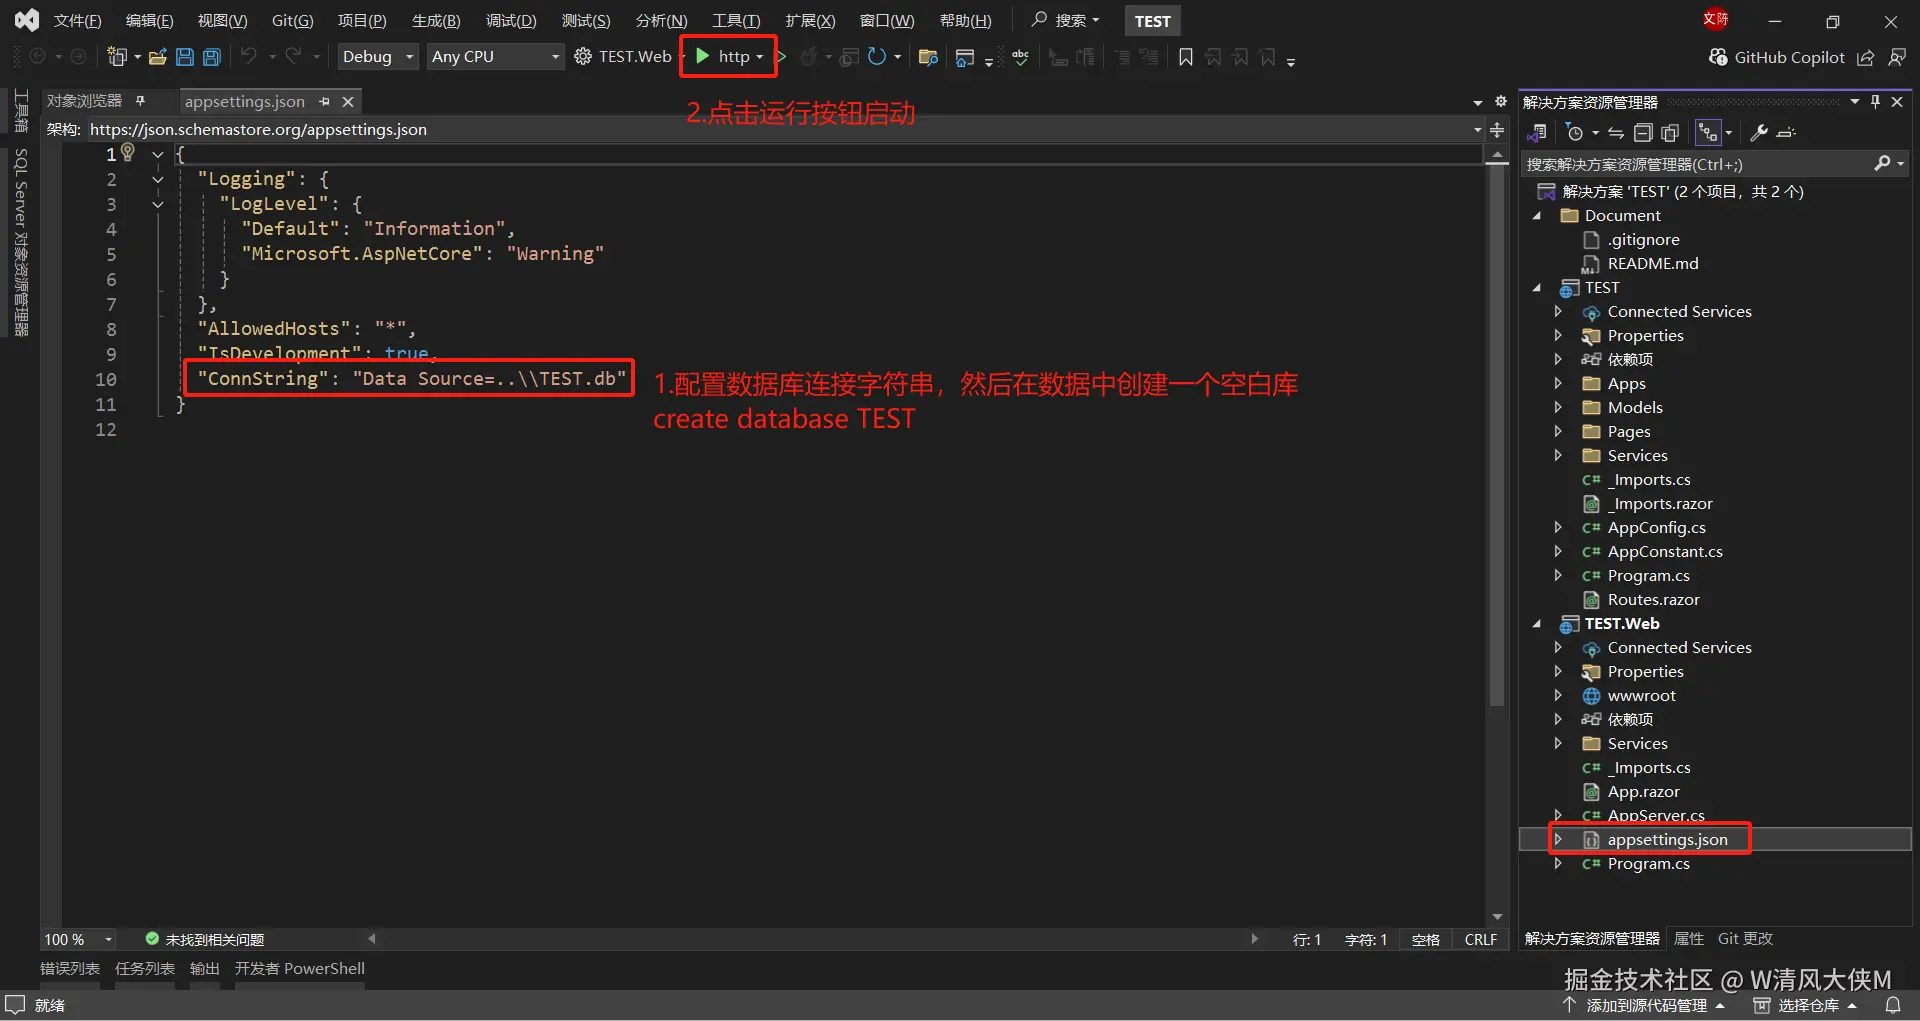Open the Git(G) menu

[x=292, y=21]
